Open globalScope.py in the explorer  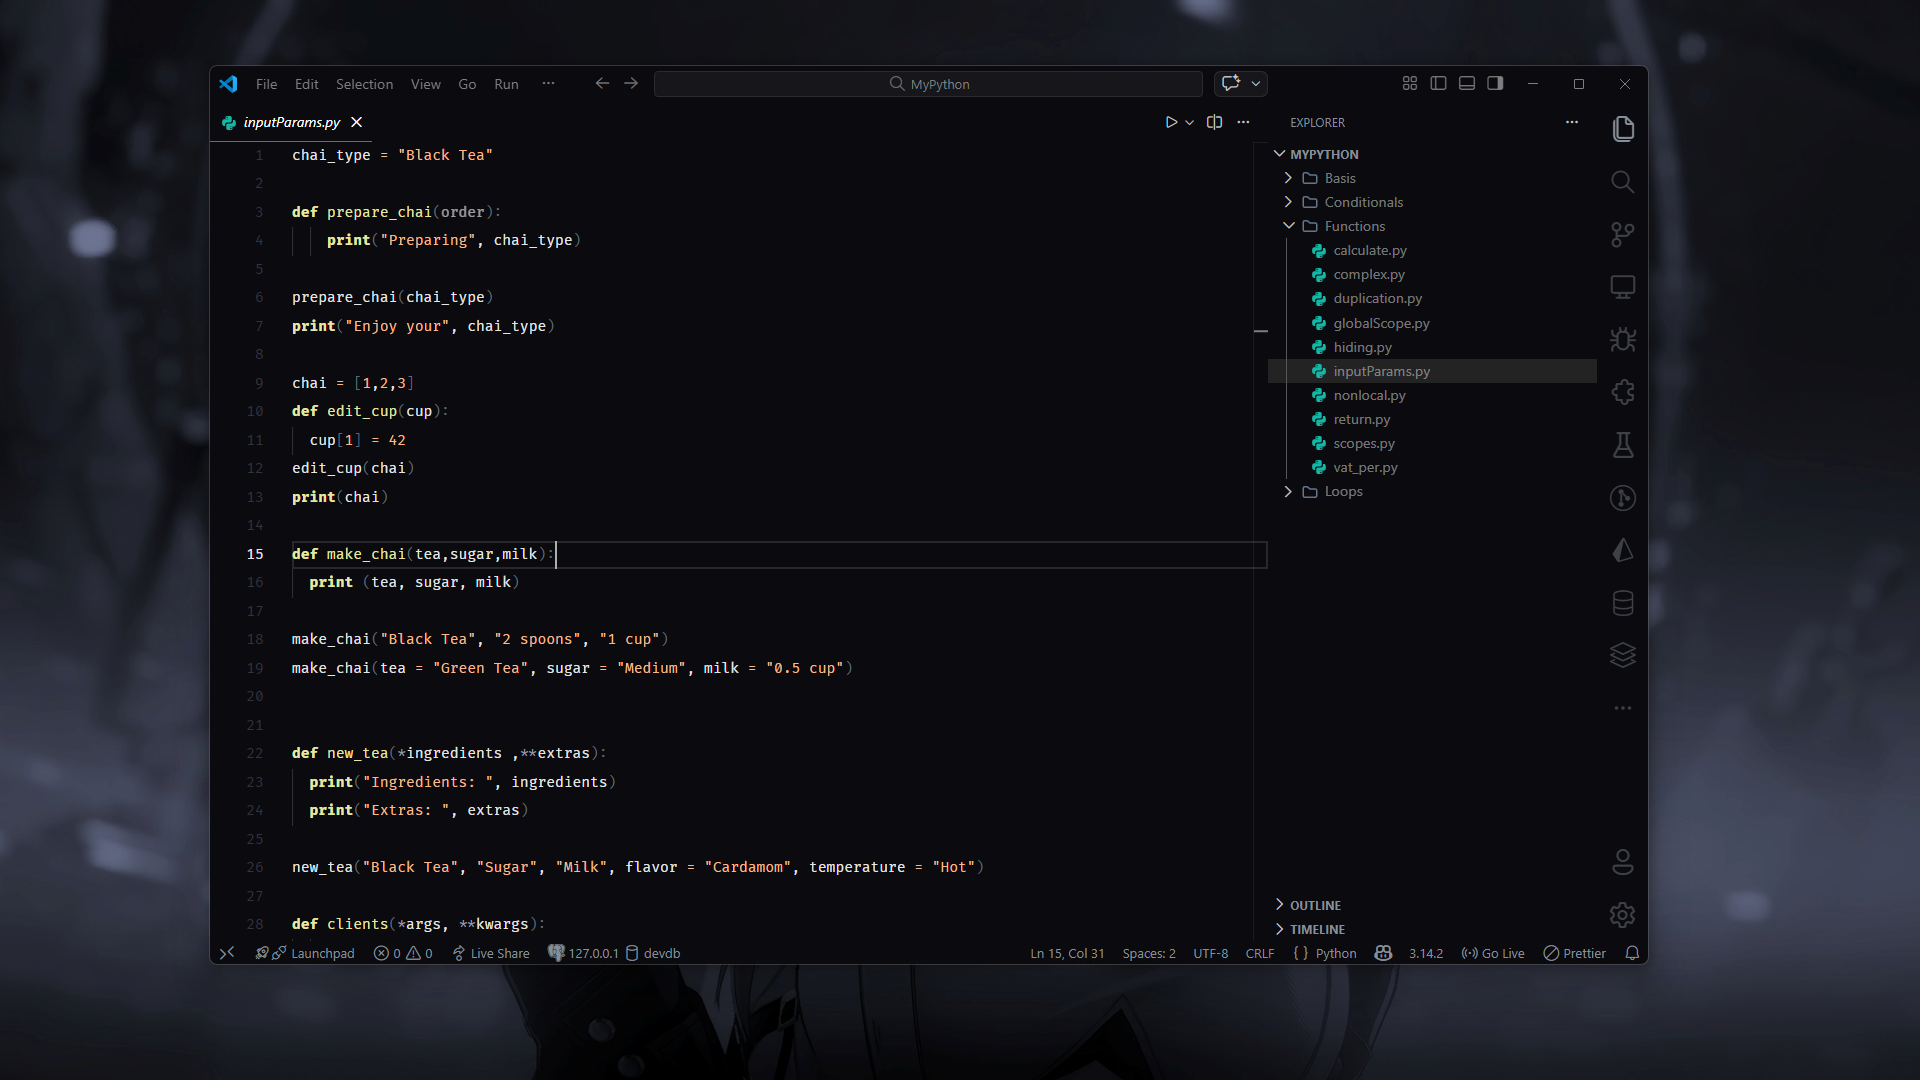pyautogui.click(x=1381, y=323)
